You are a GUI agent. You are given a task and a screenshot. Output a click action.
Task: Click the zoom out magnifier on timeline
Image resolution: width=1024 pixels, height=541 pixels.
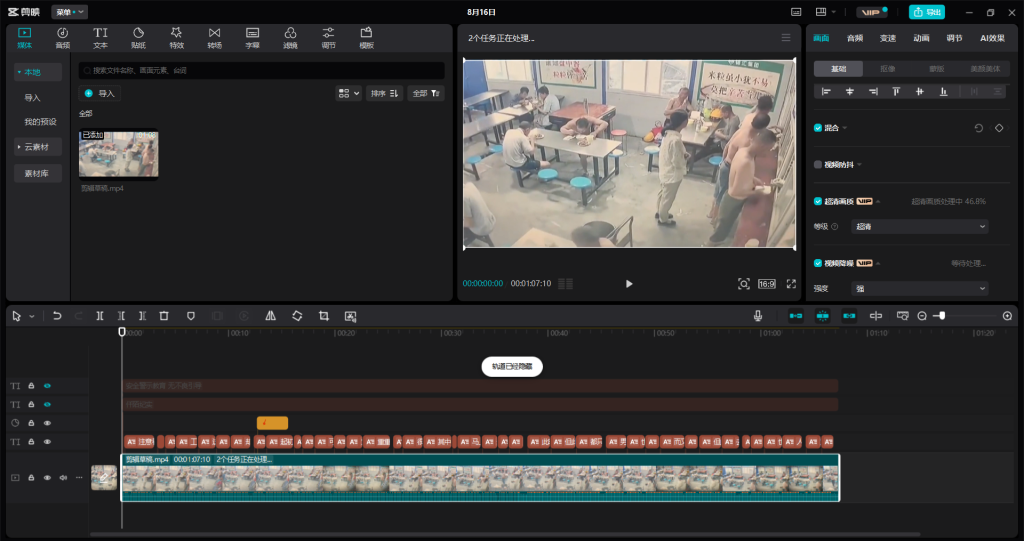[922, 316]
